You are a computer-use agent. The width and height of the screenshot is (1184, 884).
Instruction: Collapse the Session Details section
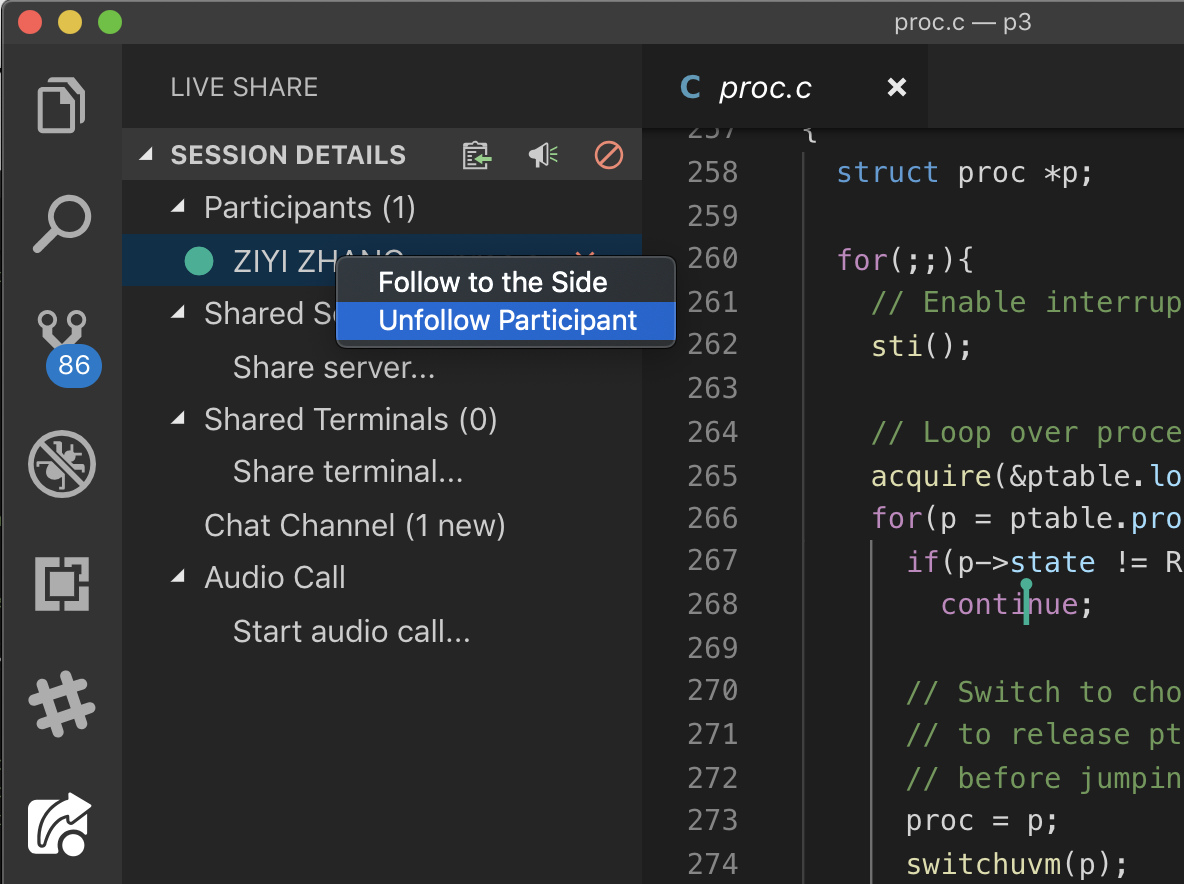coord(147,156)
